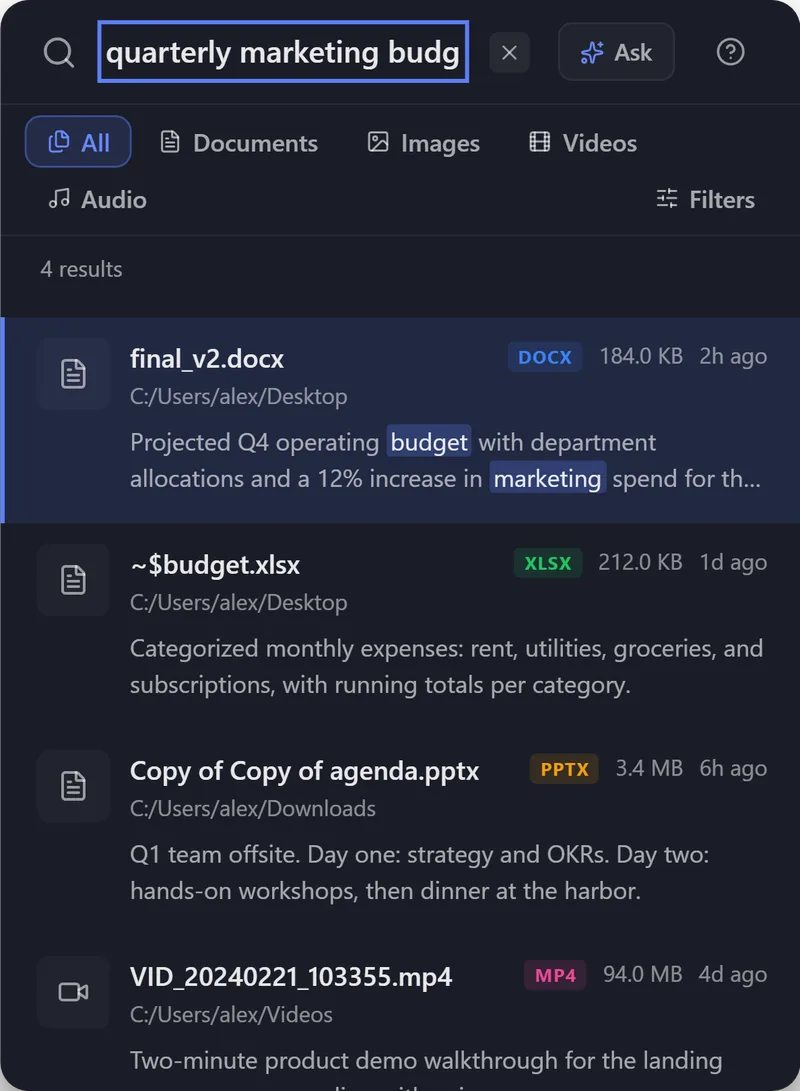
Task: Open the help question mark icon
Action: (730, 52)
